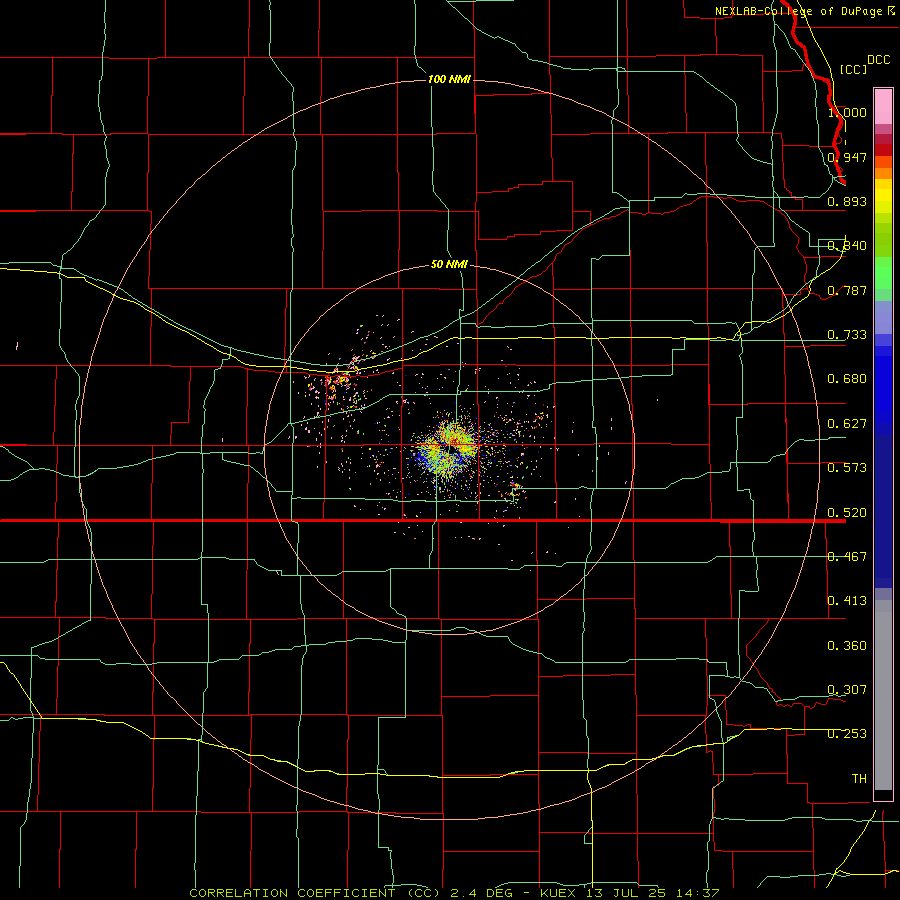
Task: Click the KUEX radar site caption text
Action: (x=560, y=893)
